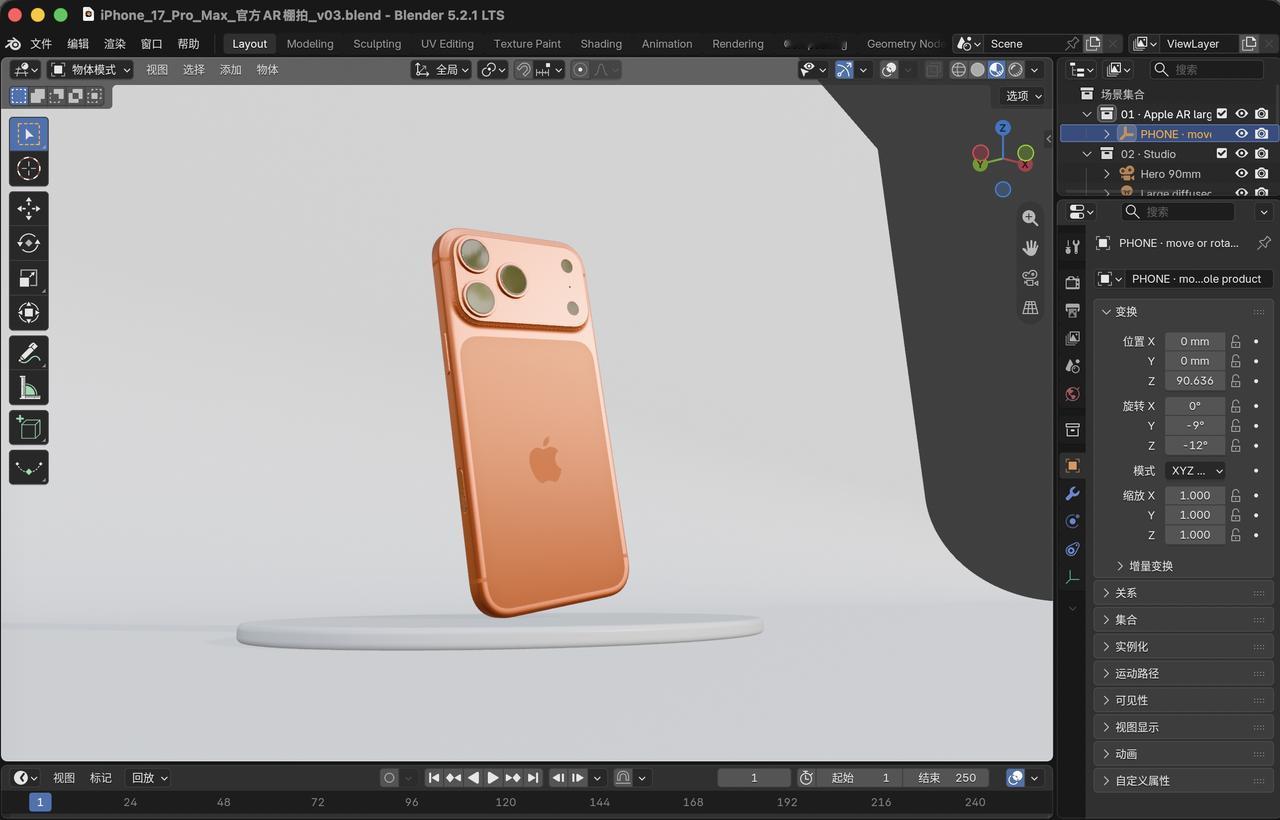Toggle the lock for Location X
The width and height of the screenshot is (1280, 820).
1236,341
